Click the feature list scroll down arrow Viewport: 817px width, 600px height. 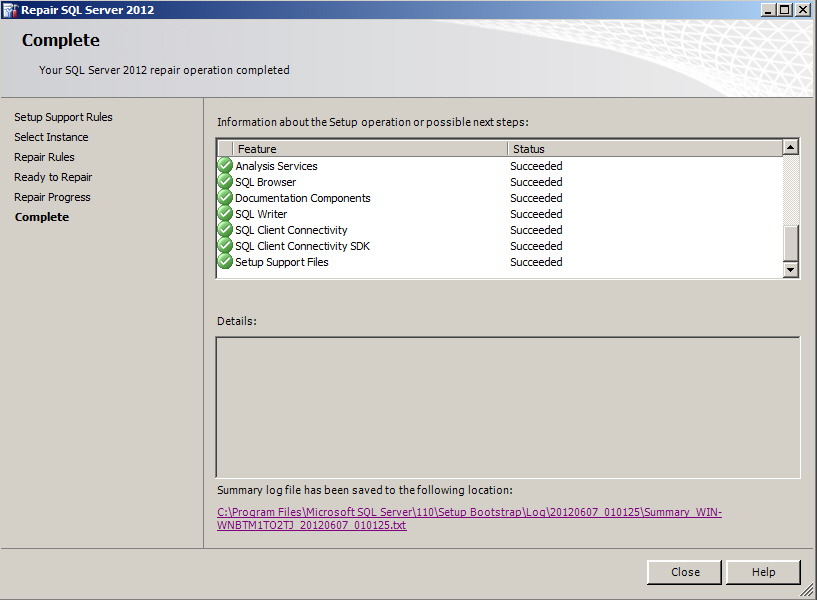(x=790, y=269)
